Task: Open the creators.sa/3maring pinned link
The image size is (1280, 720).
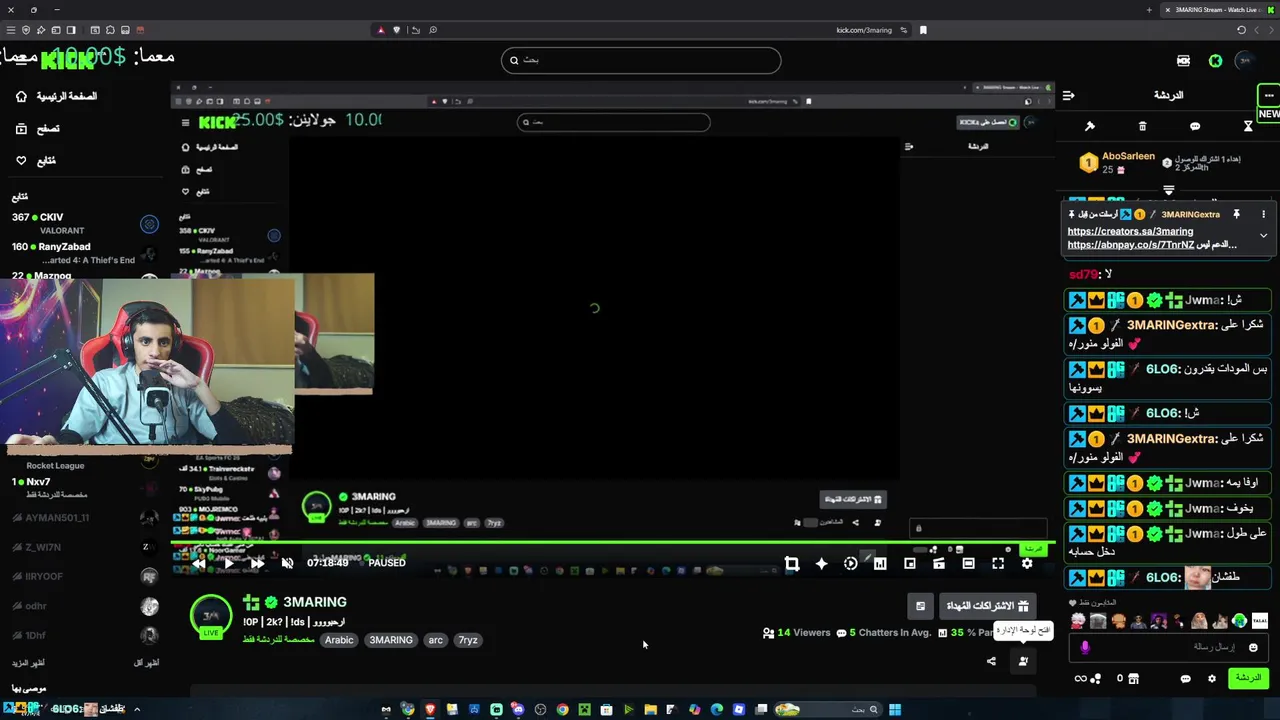Action: [1130, 231]
